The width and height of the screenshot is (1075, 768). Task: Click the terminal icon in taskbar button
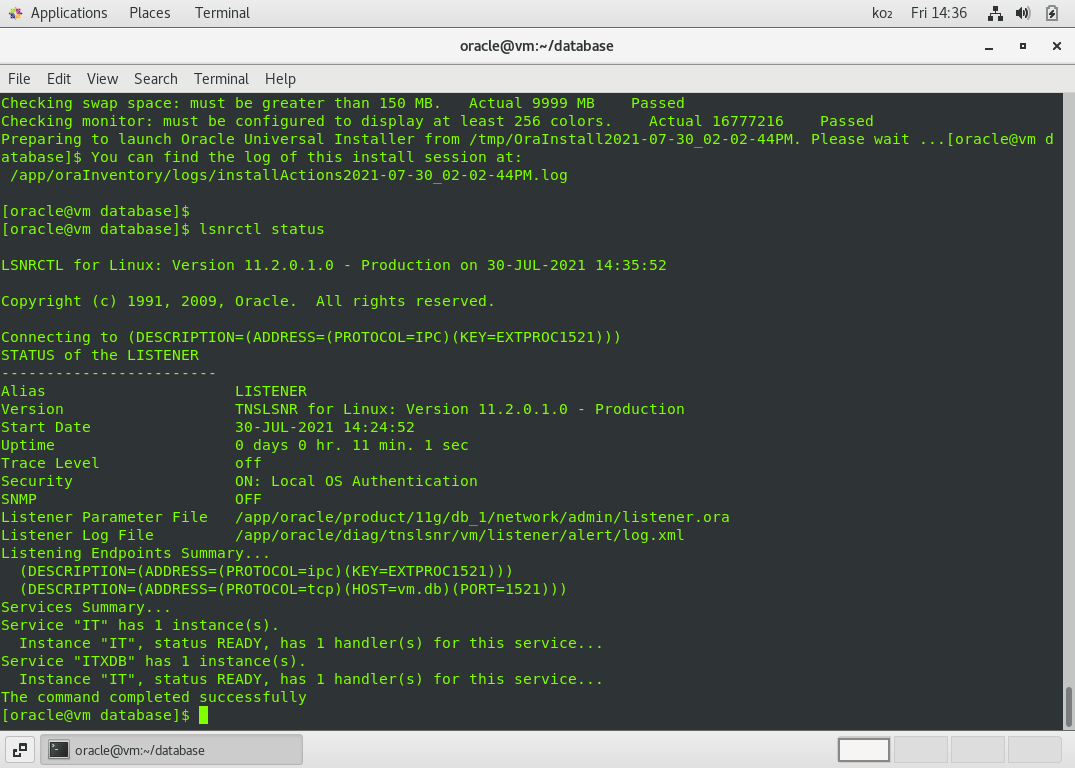tap(59, 749)
